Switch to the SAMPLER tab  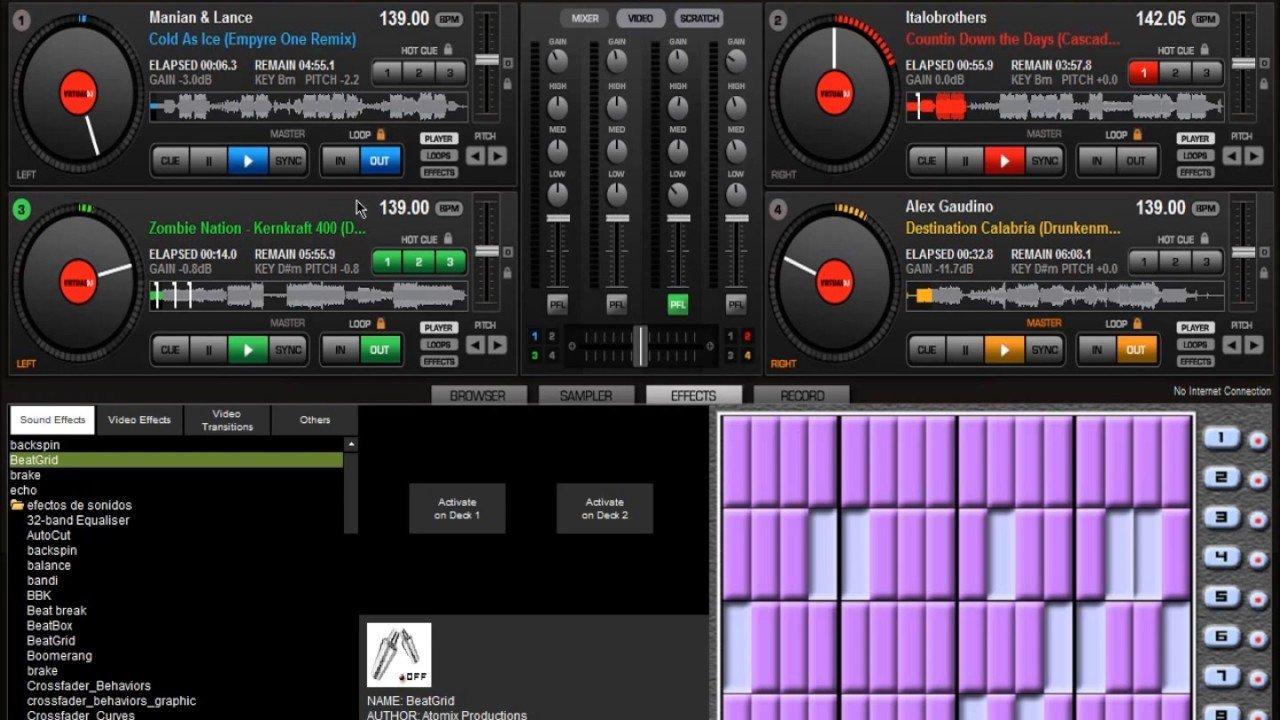[x=586, y=396]
